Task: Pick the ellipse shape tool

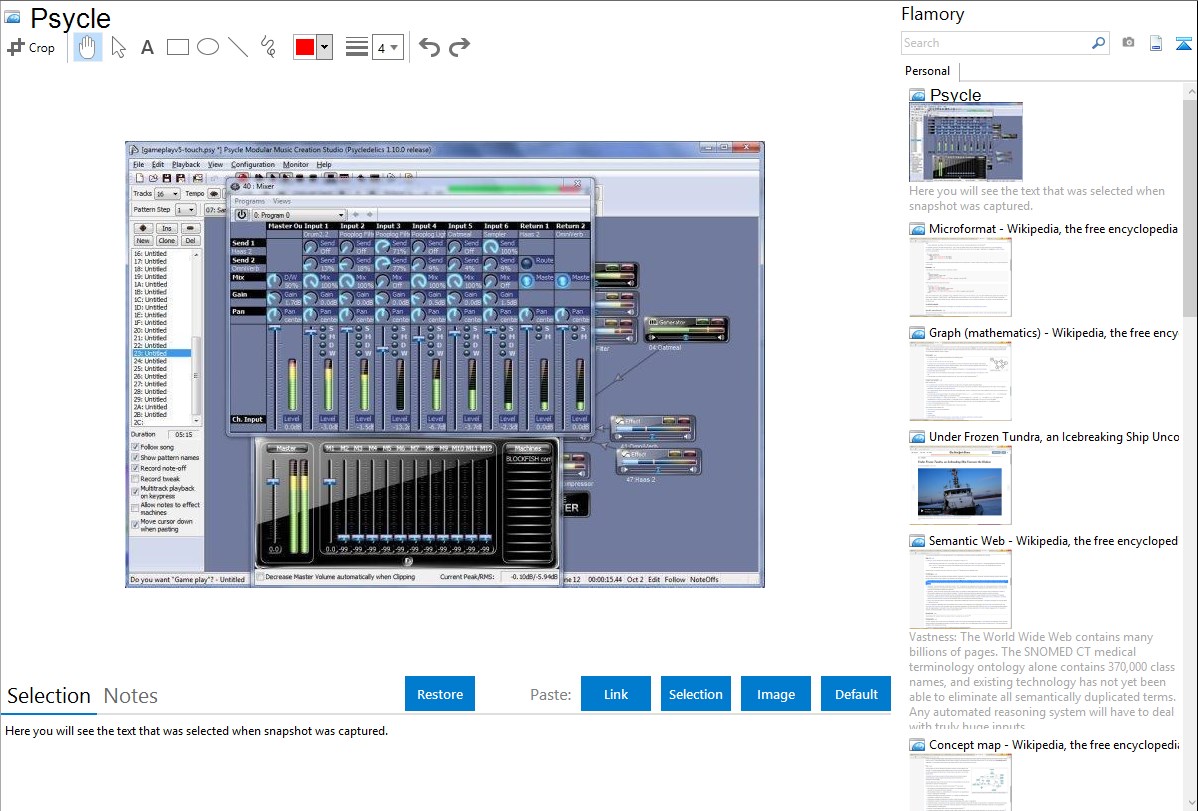Action: (208, 47)
